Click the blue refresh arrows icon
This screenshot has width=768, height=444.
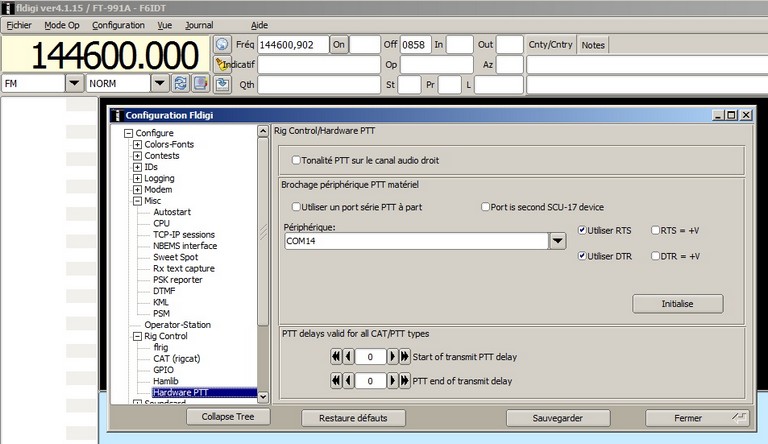[x=180, y=84]
